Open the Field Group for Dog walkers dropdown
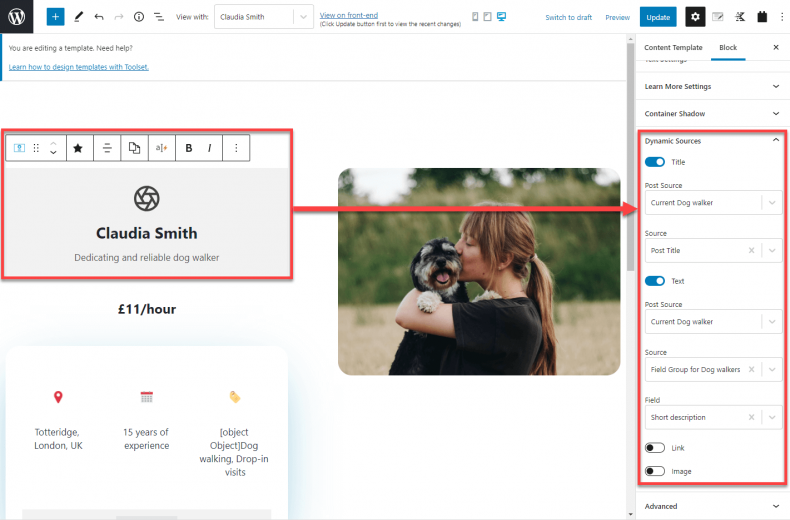 click(713, 369)
